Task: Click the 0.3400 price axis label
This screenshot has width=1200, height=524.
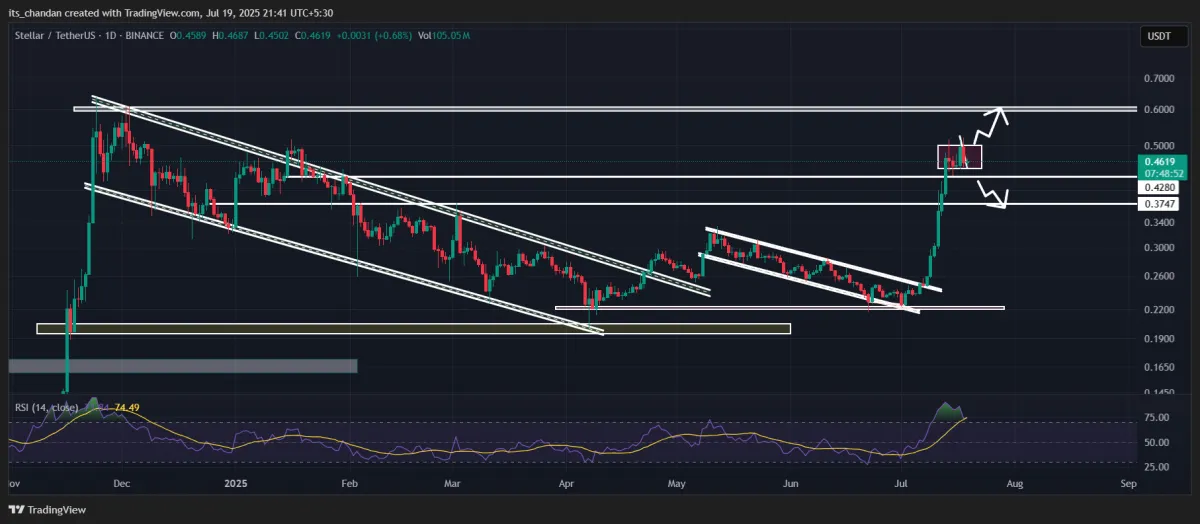Action: tap(1160, 223)
